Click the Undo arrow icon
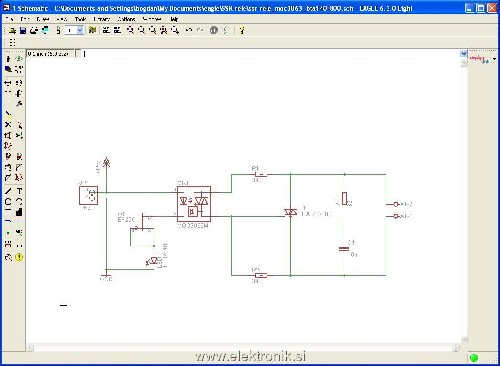 tap(189, 30)
